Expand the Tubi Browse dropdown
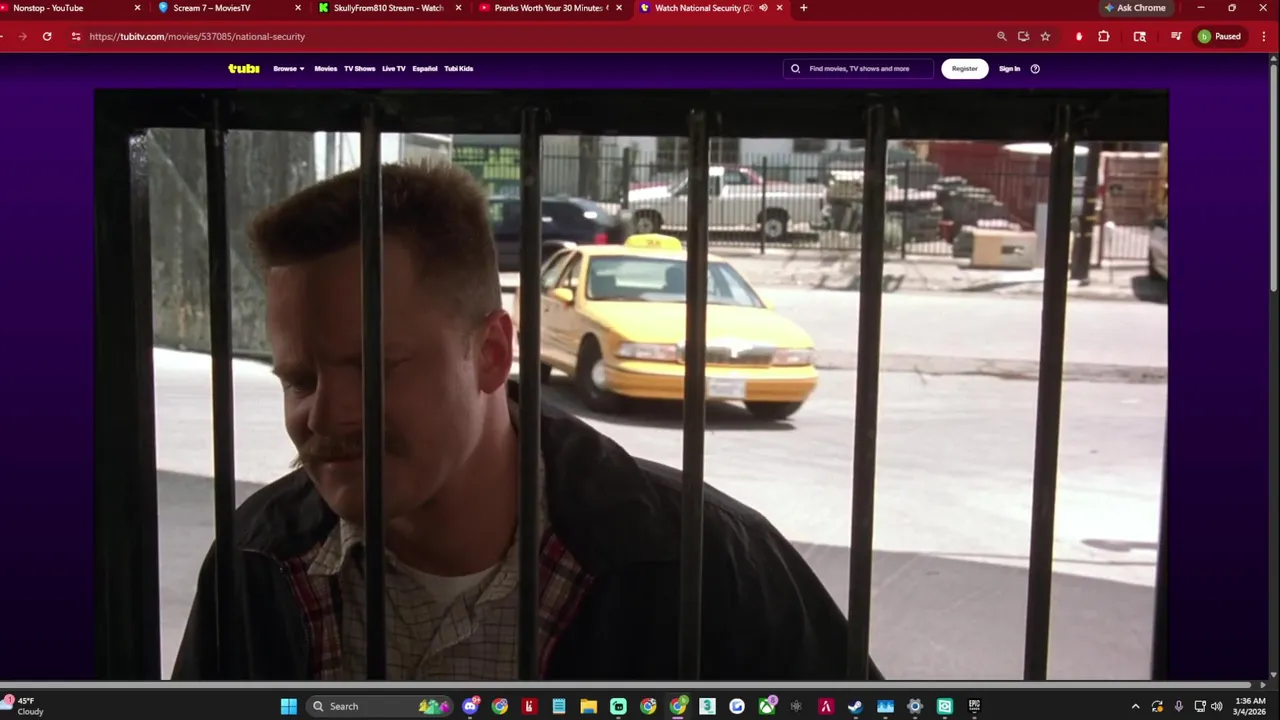Screen dimensions: 1280x720 click(289, 69)
